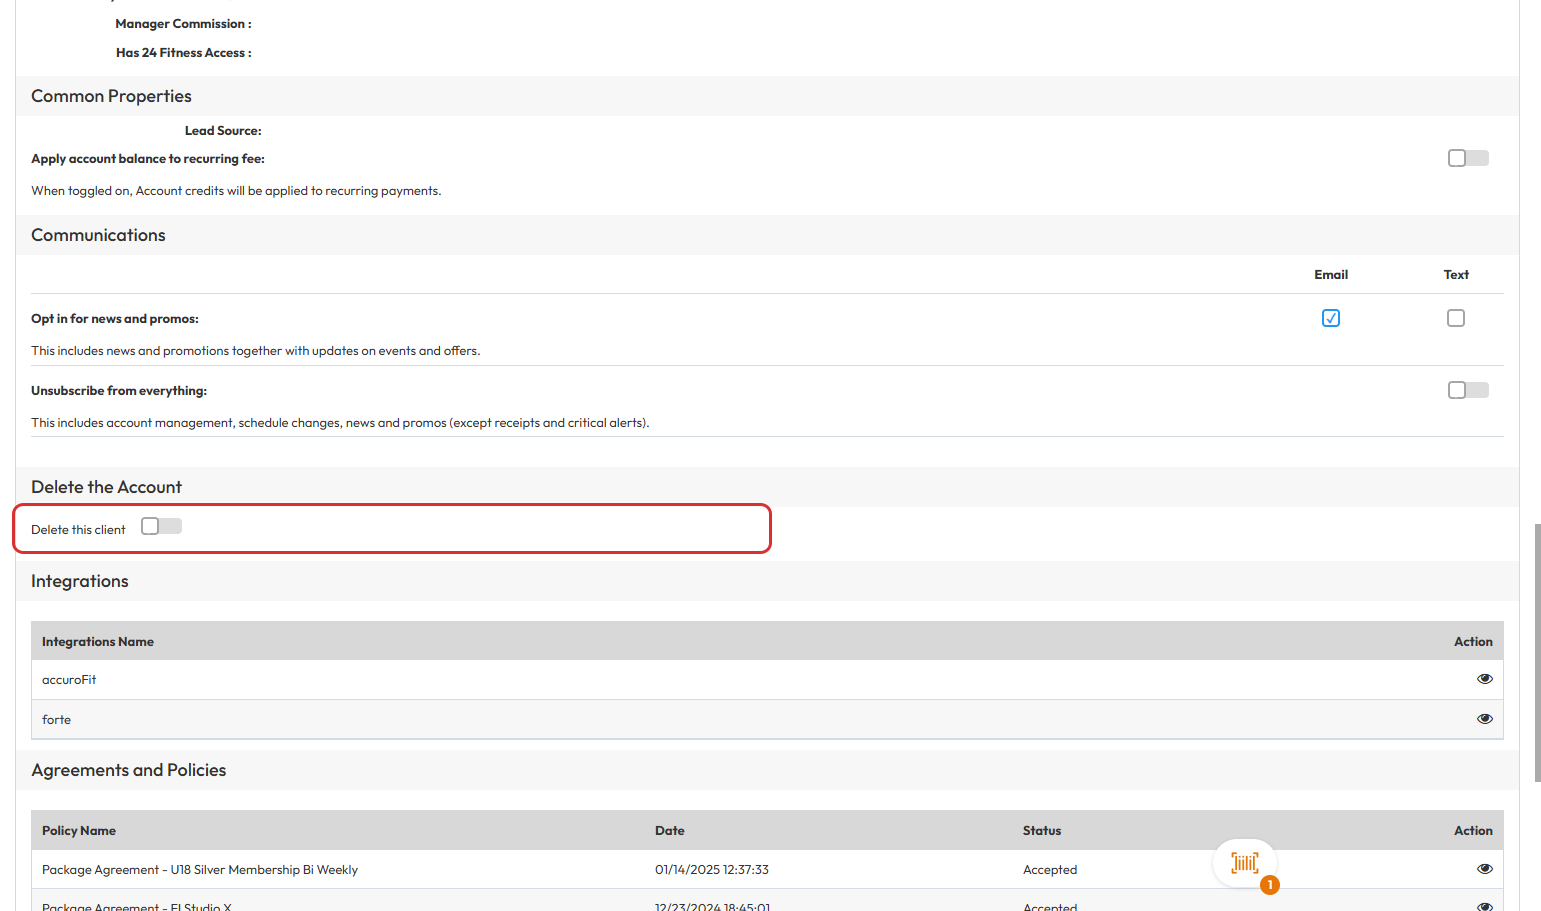This screenshot has height=911, width=1541.
Task: Open Package Agreement U18 Silver Membership row
Action: pos(200,870)
